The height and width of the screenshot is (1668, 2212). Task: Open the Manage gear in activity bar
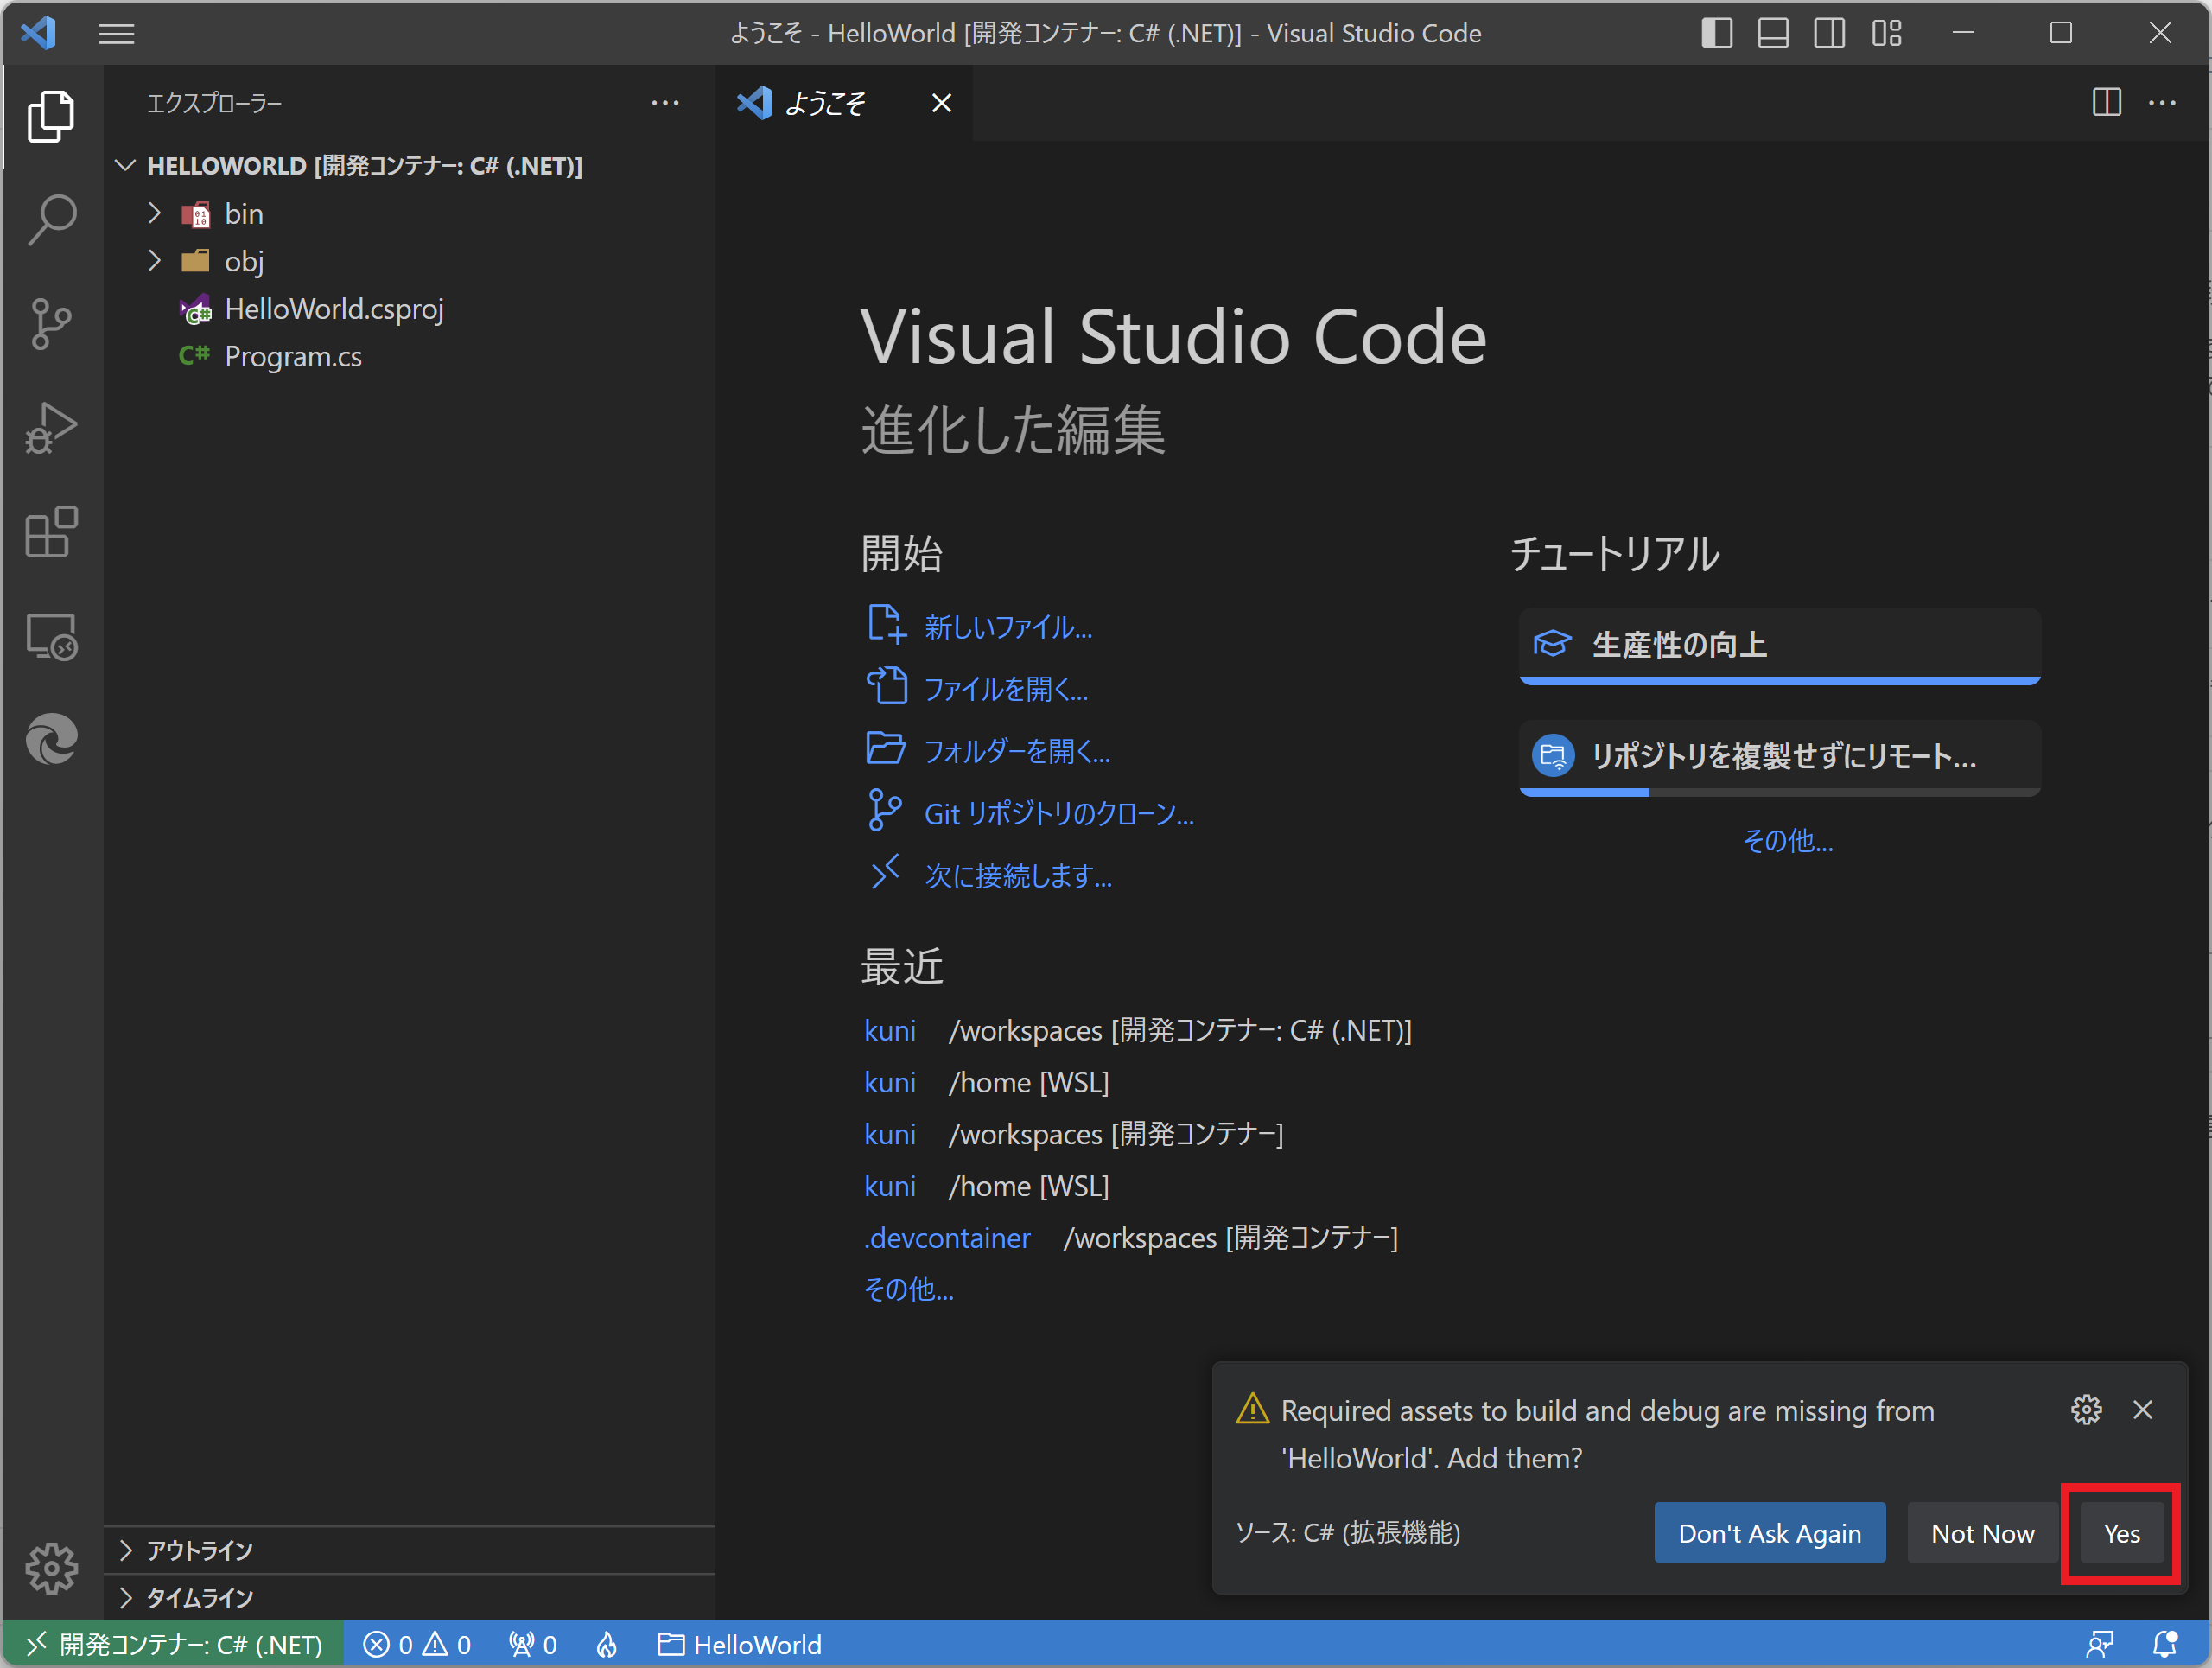tap(51, 1567)
